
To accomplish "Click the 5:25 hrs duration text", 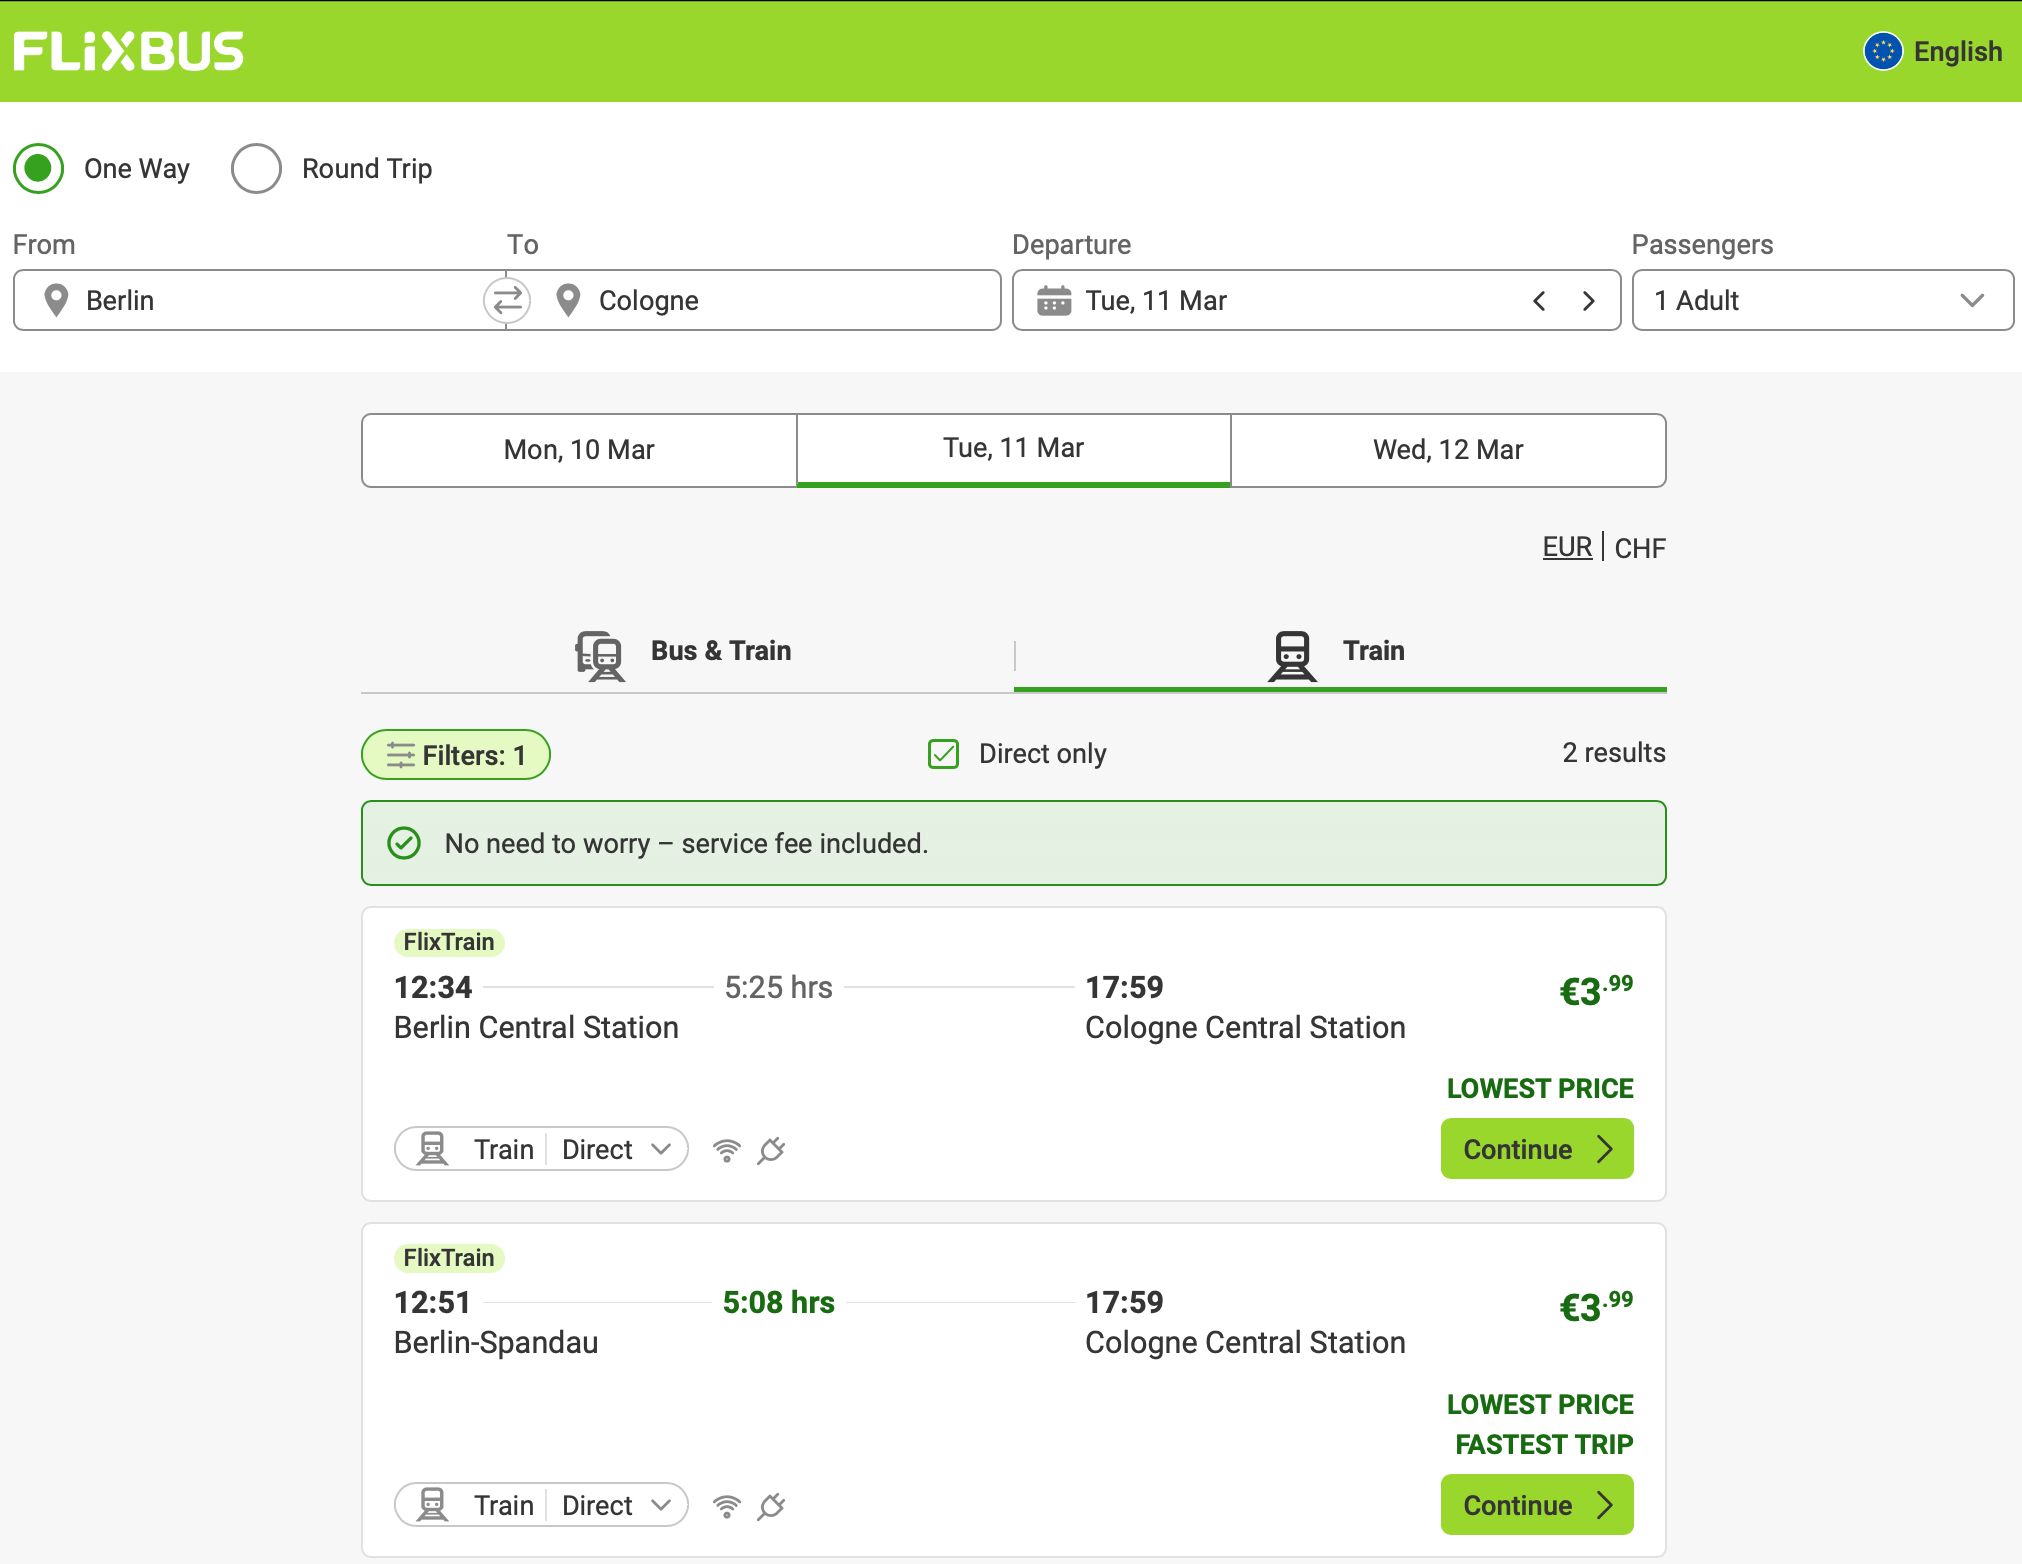I will (778, 987).
